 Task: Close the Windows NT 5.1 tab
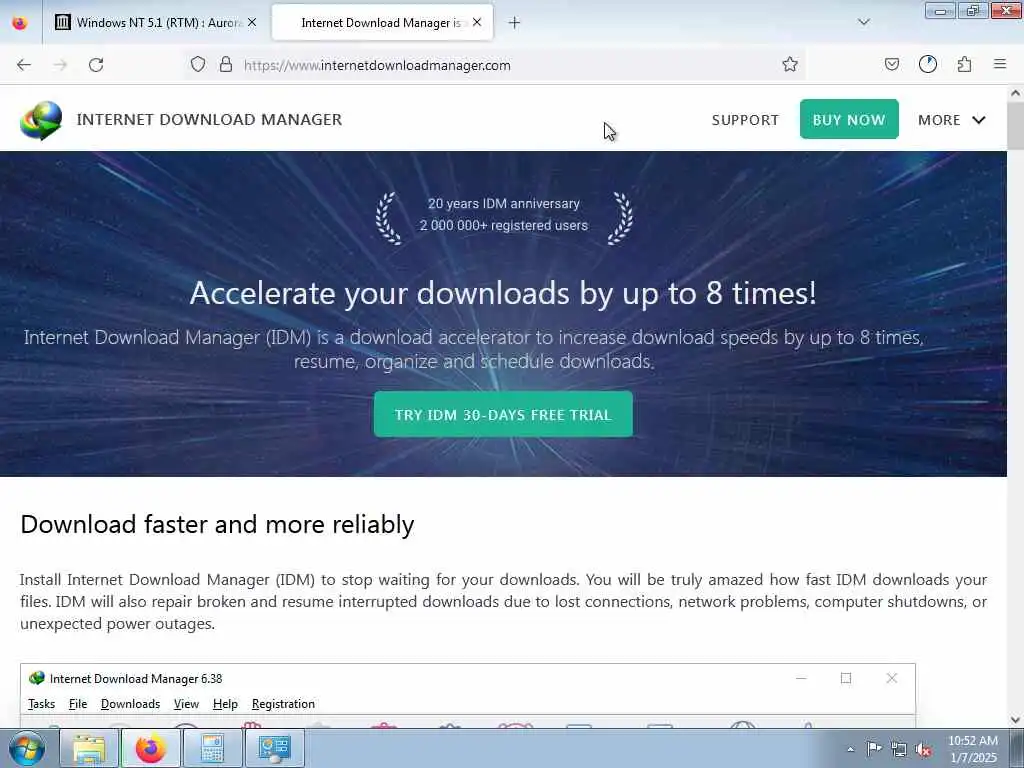pos(252,22)
